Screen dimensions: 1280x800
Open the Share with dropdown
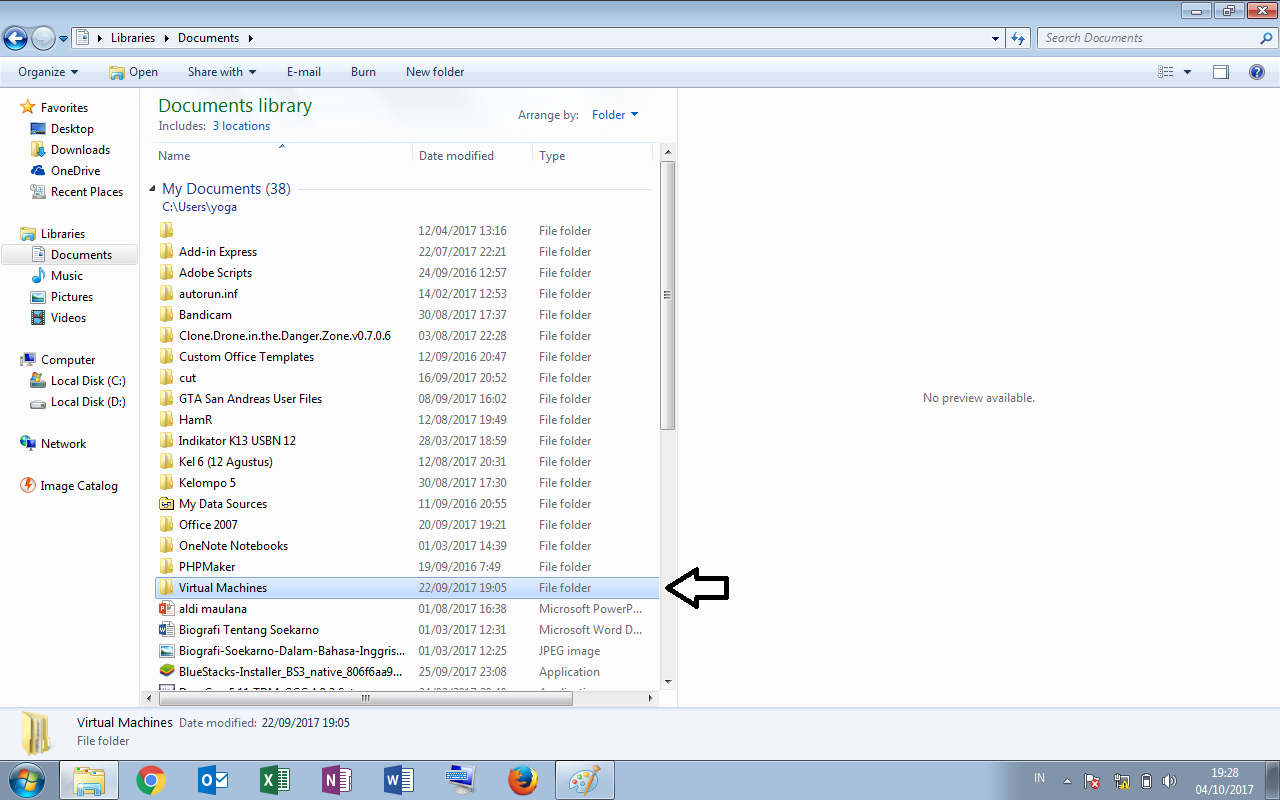tap(221, 71)
